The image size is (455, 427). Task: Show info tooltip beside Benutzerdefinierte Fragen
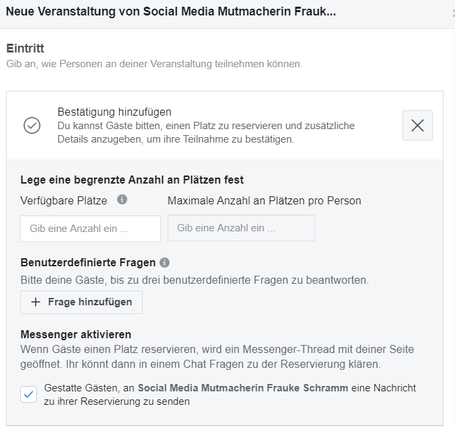(165, 263)
